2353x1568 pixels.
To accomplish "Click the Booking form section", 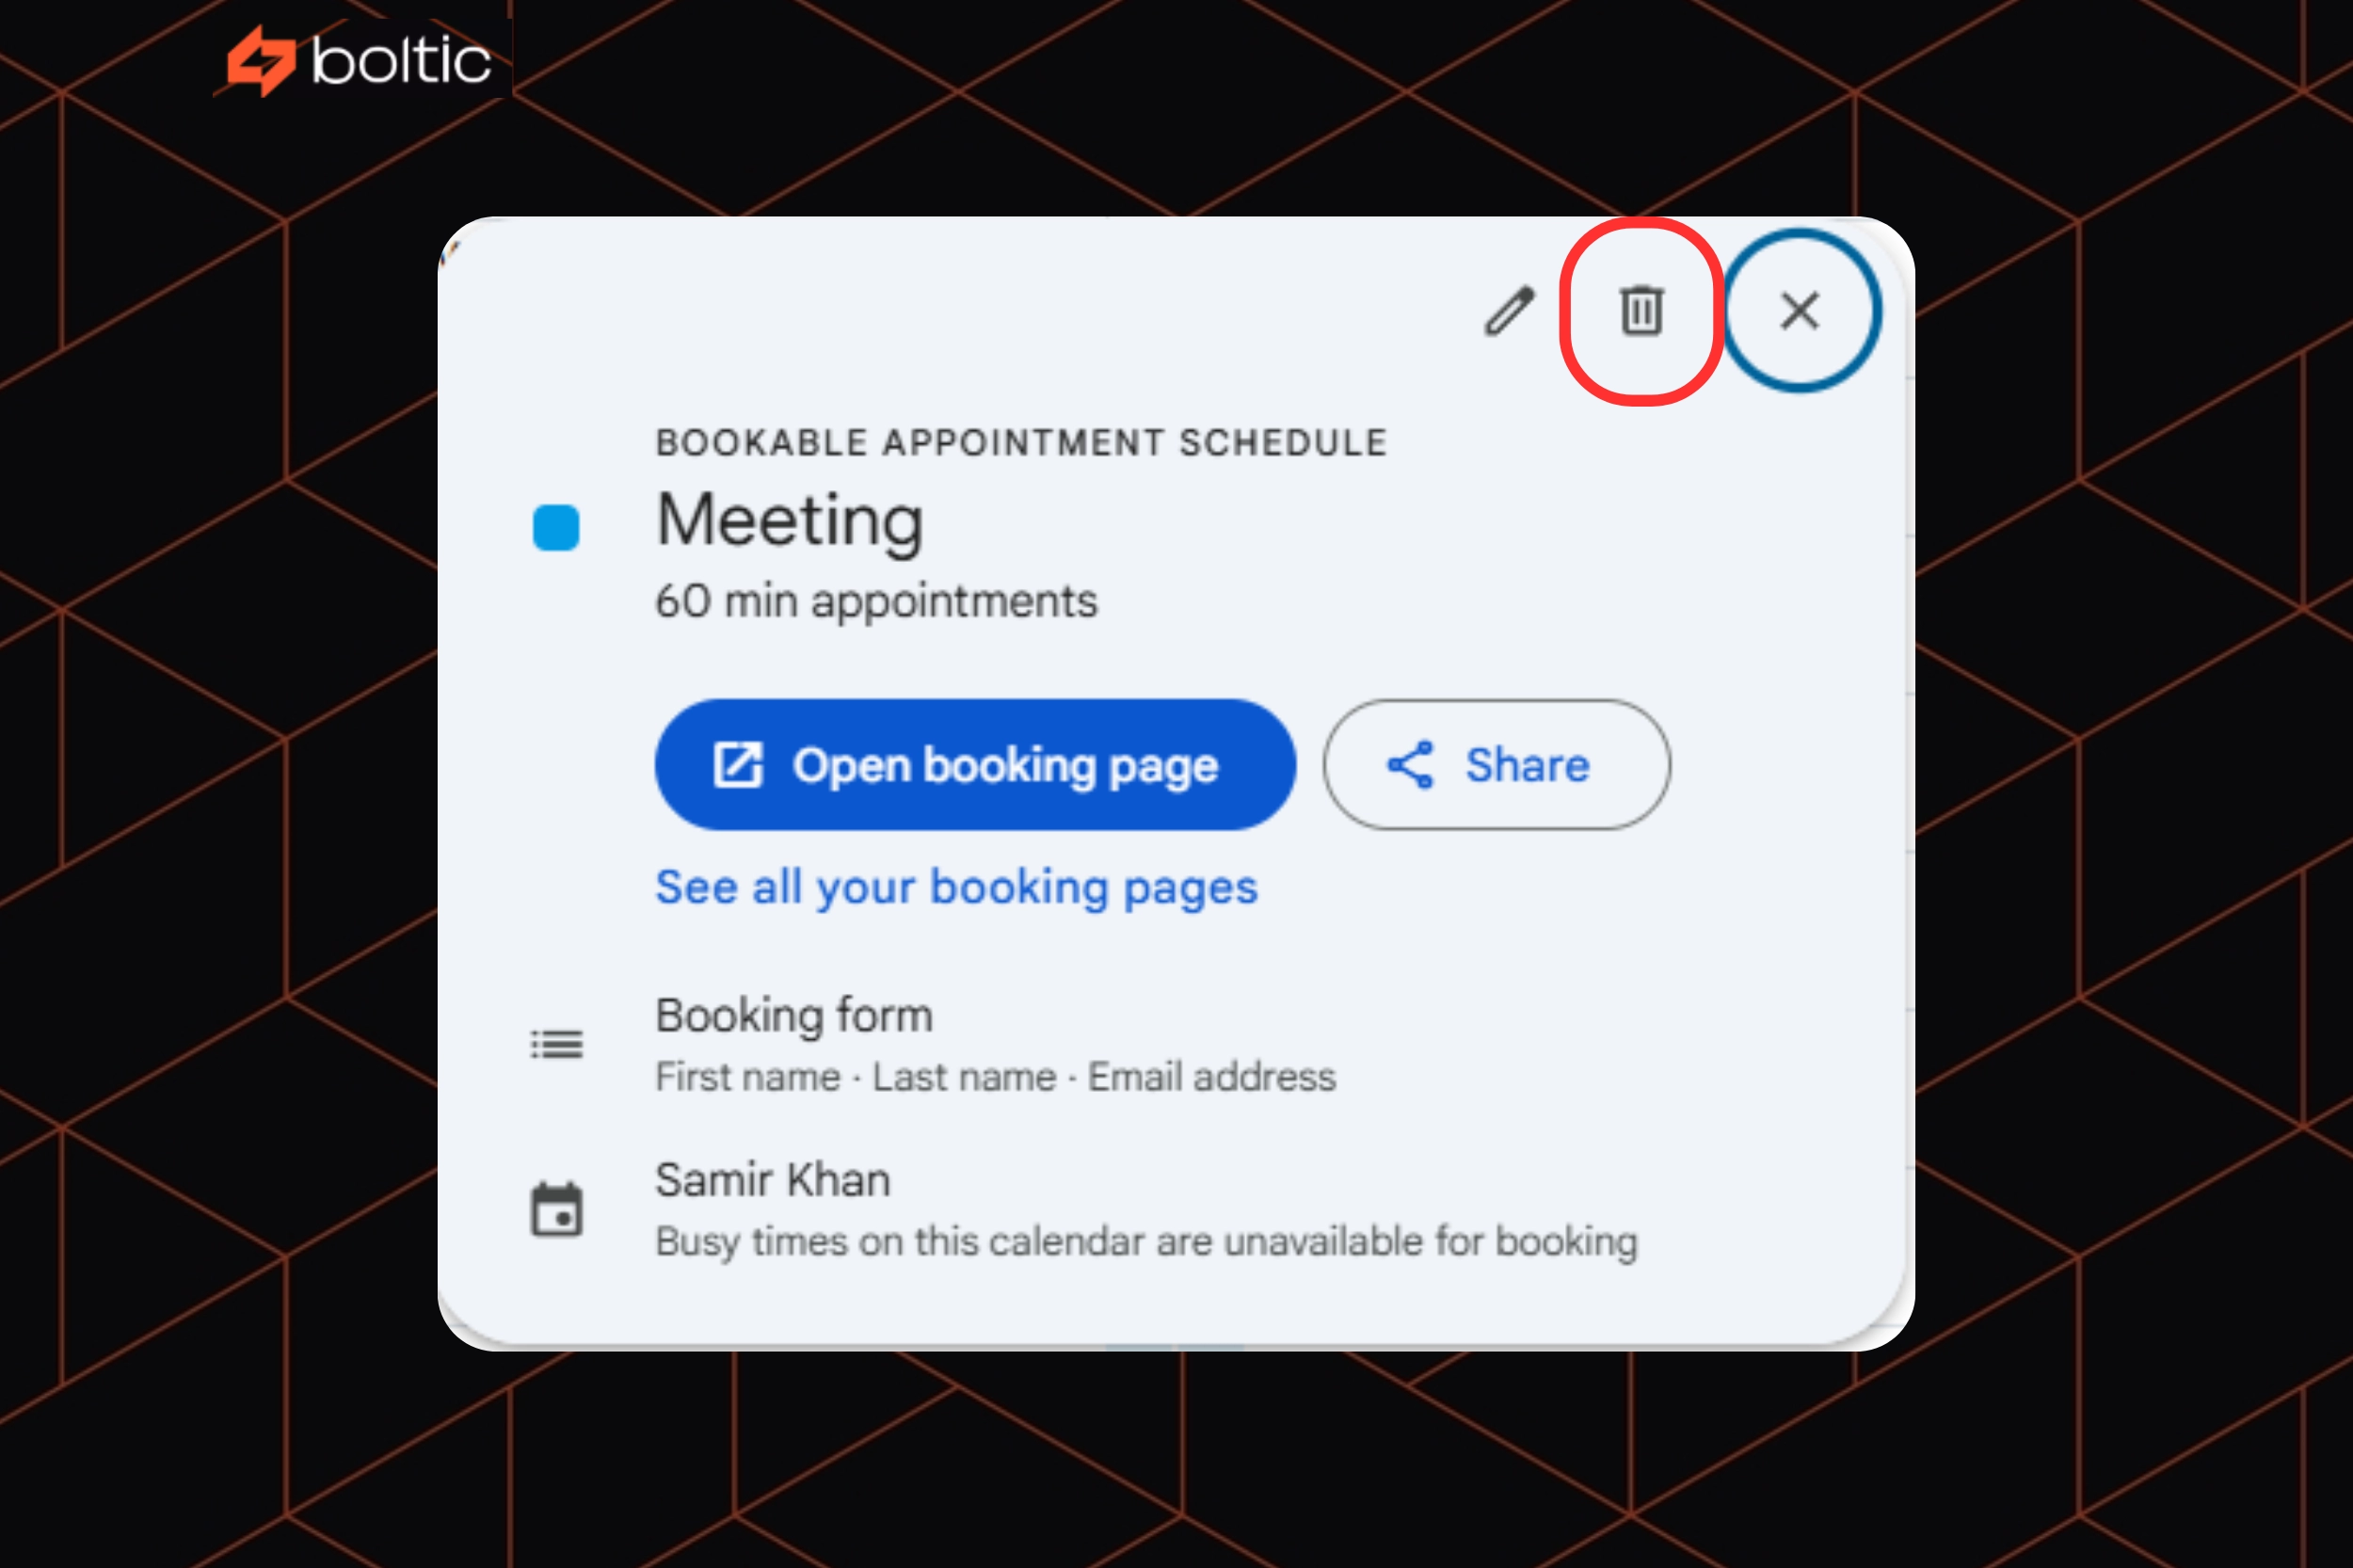I will 793,1014.
